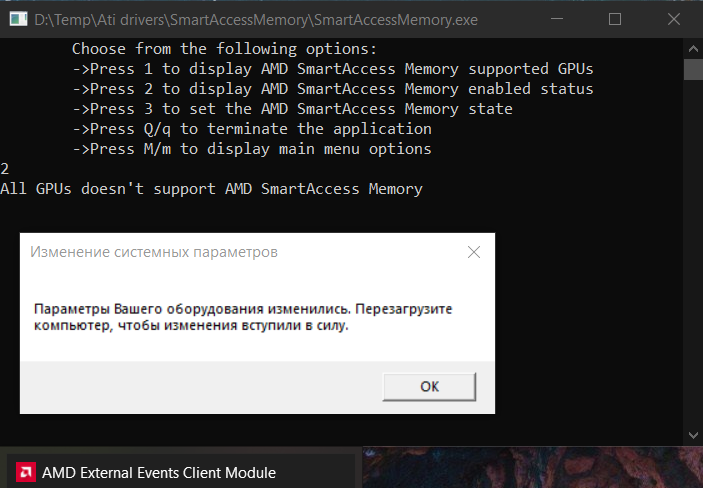Click the console scrollbar up arrow
703x488 pixels.
(x=692, y=49)
